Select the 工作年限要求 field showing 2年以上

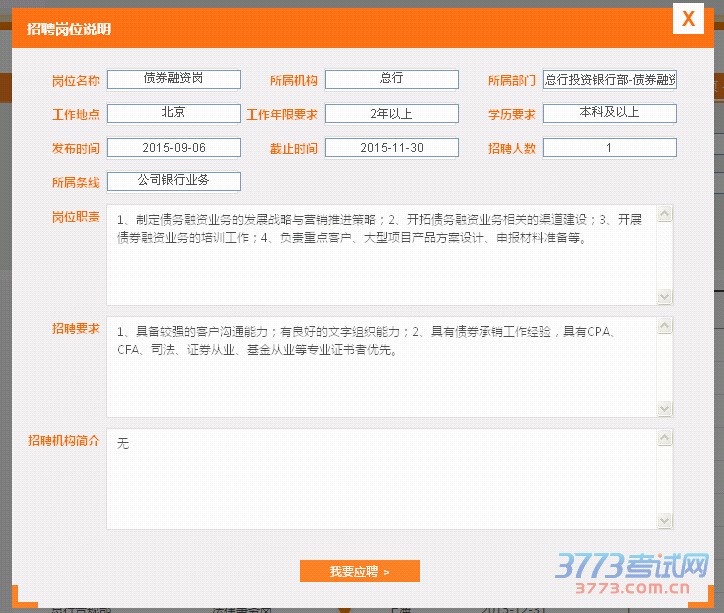[x=392, y=113]
